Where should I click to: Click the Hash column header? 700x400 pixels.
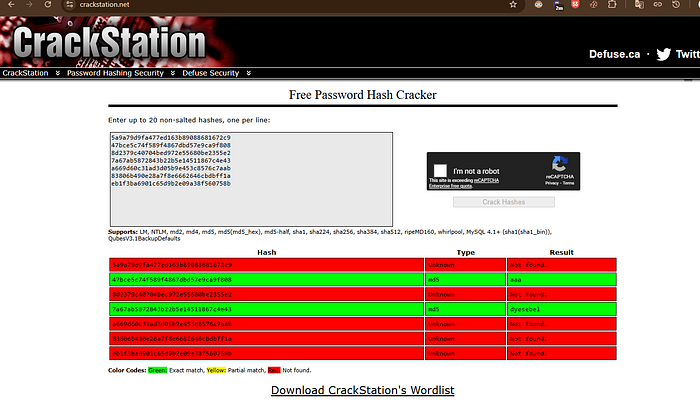pos(267,252)
